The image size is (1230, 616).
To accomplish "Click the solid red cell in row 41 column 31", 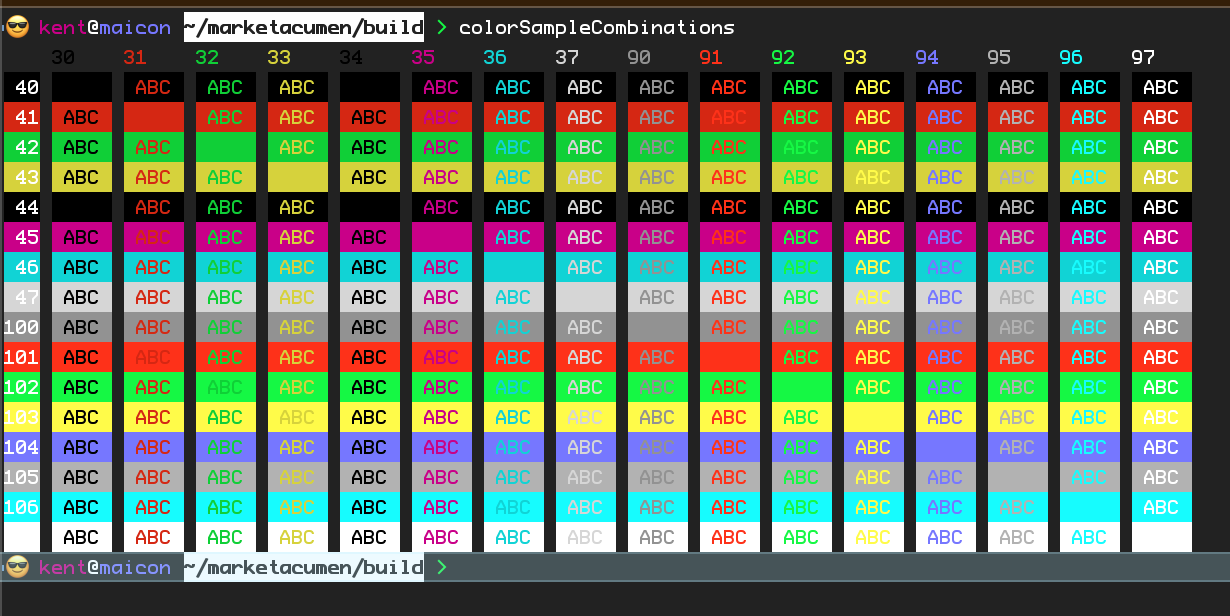I will [x=154, y=117].
